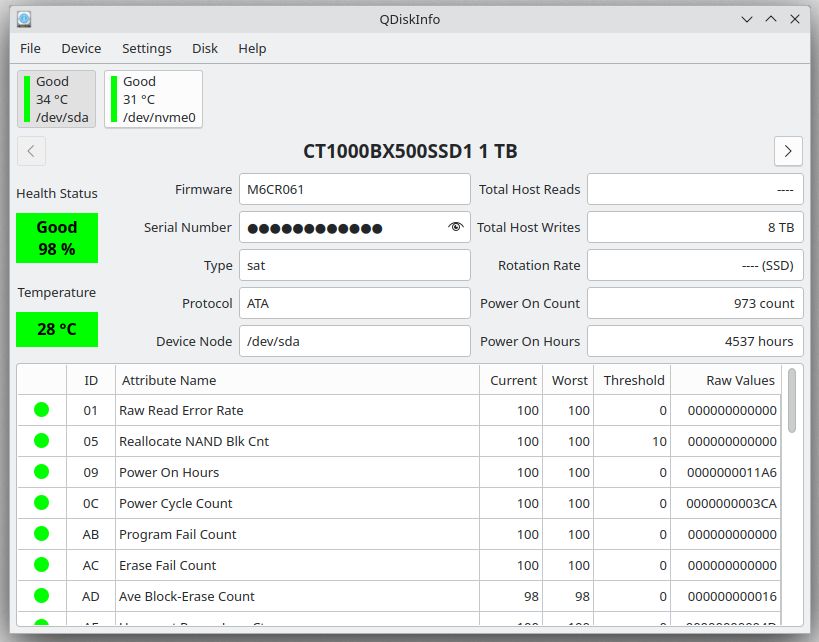Click the green status dot beside Power On Hours
The height and width of the screenshot is (642, 819).
pyautogui.click(x=40, y=472)
